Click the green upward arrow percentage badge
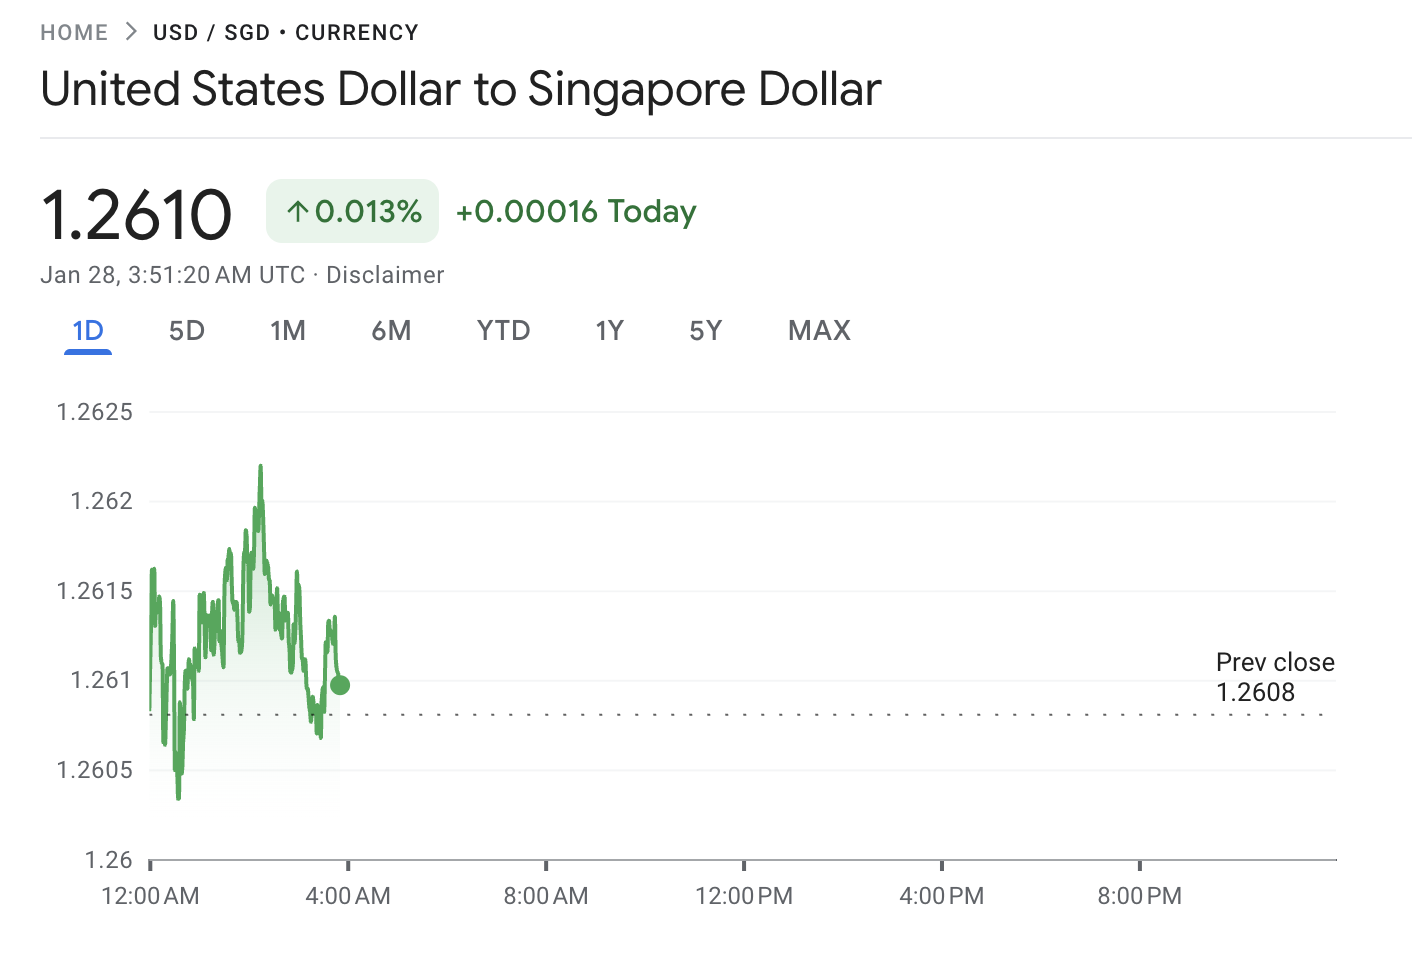Viewport: 1412px width, 954px height. [351, 211]
